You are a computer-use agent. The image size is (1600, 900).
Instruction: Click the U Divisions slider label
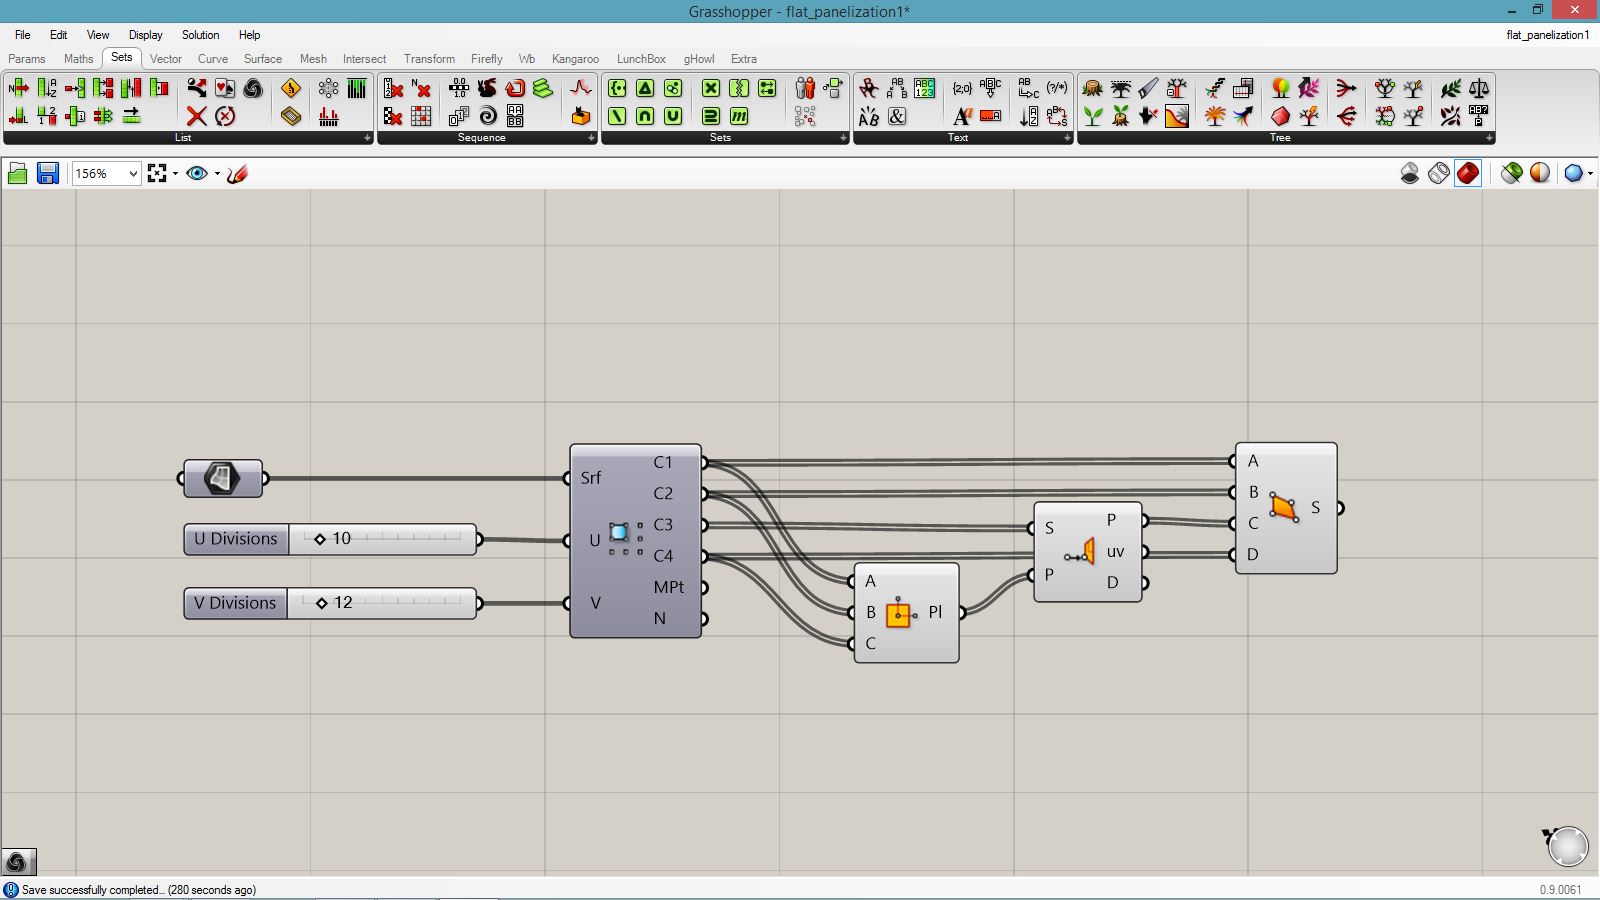[x=236, y=539]
